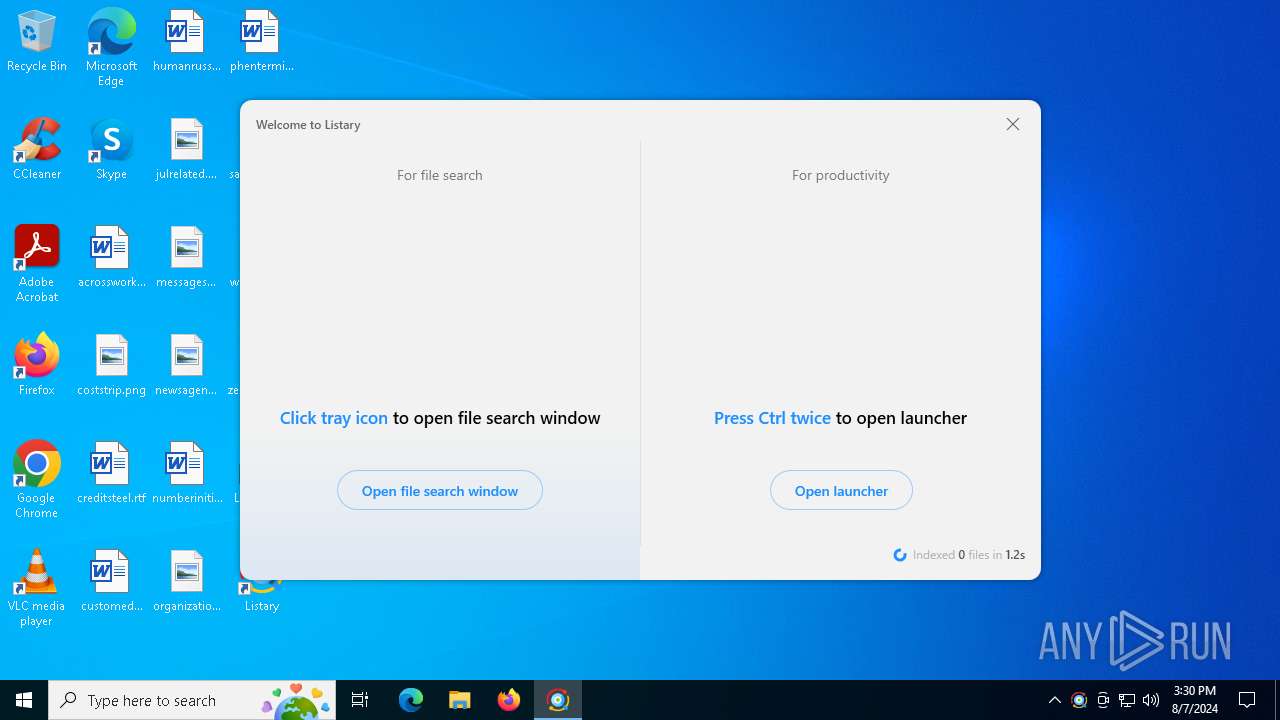
Task: Select organizatio image file on desktop
Action: [186, 582]
